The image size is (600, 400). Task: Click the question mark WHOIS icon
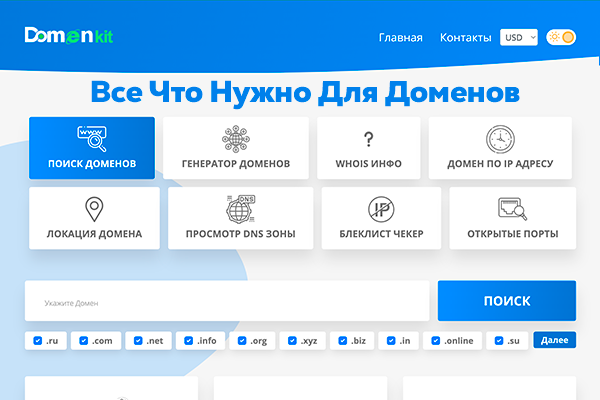pos(368,139)
